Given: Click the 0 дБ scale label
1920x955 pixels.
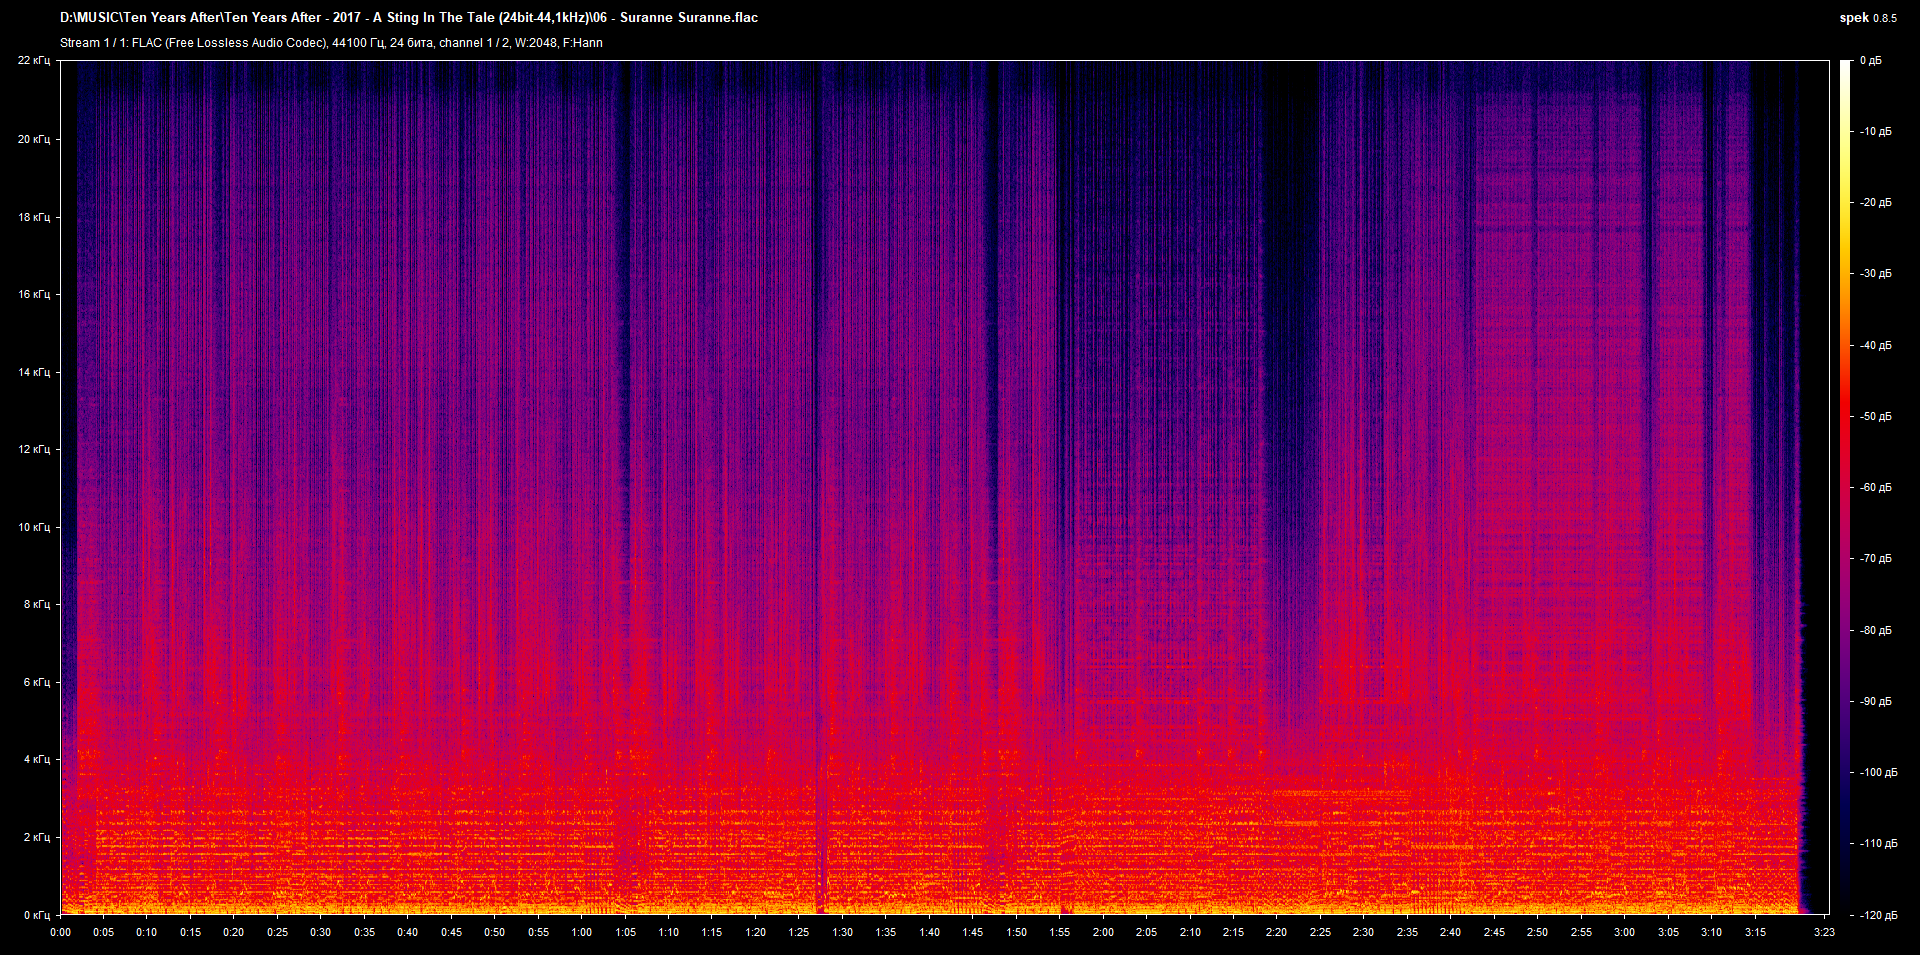Looking at the screenshot, I should tap(1870, 61).
